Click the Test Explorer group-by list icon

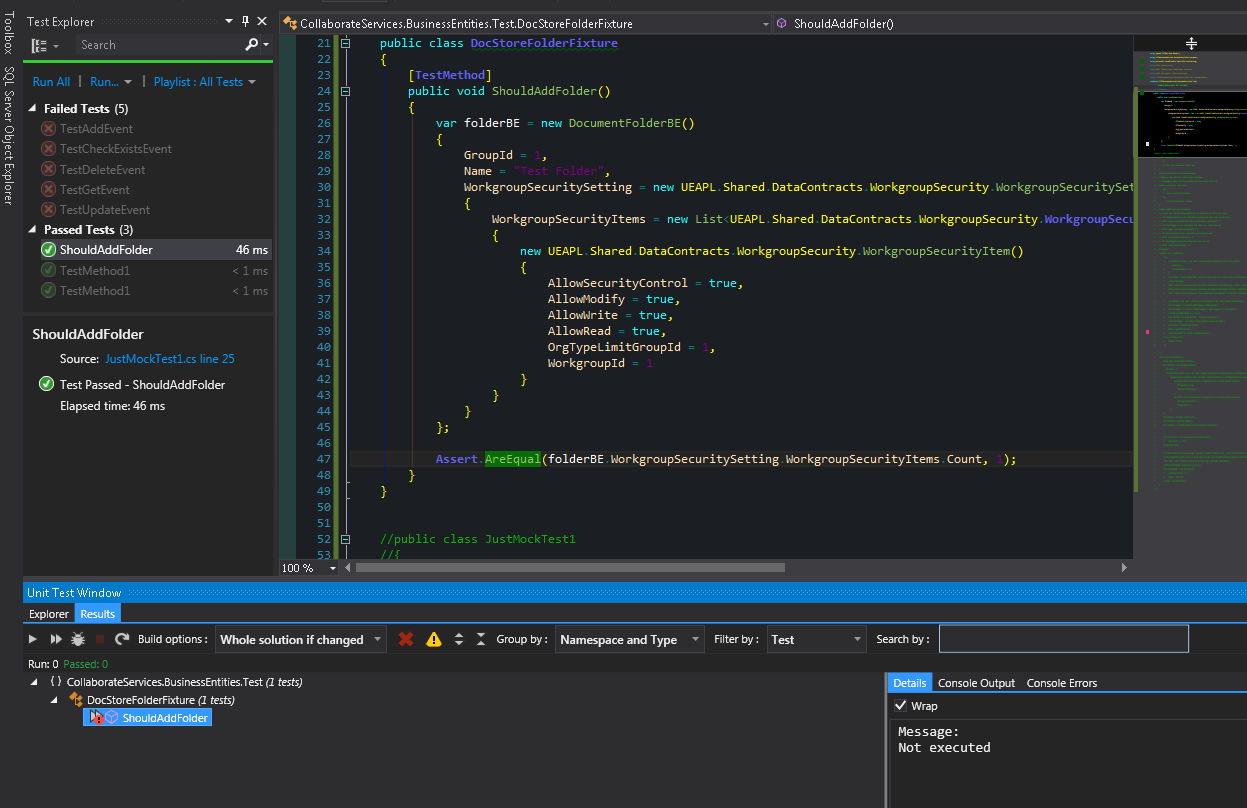click(x=39, y=45)
